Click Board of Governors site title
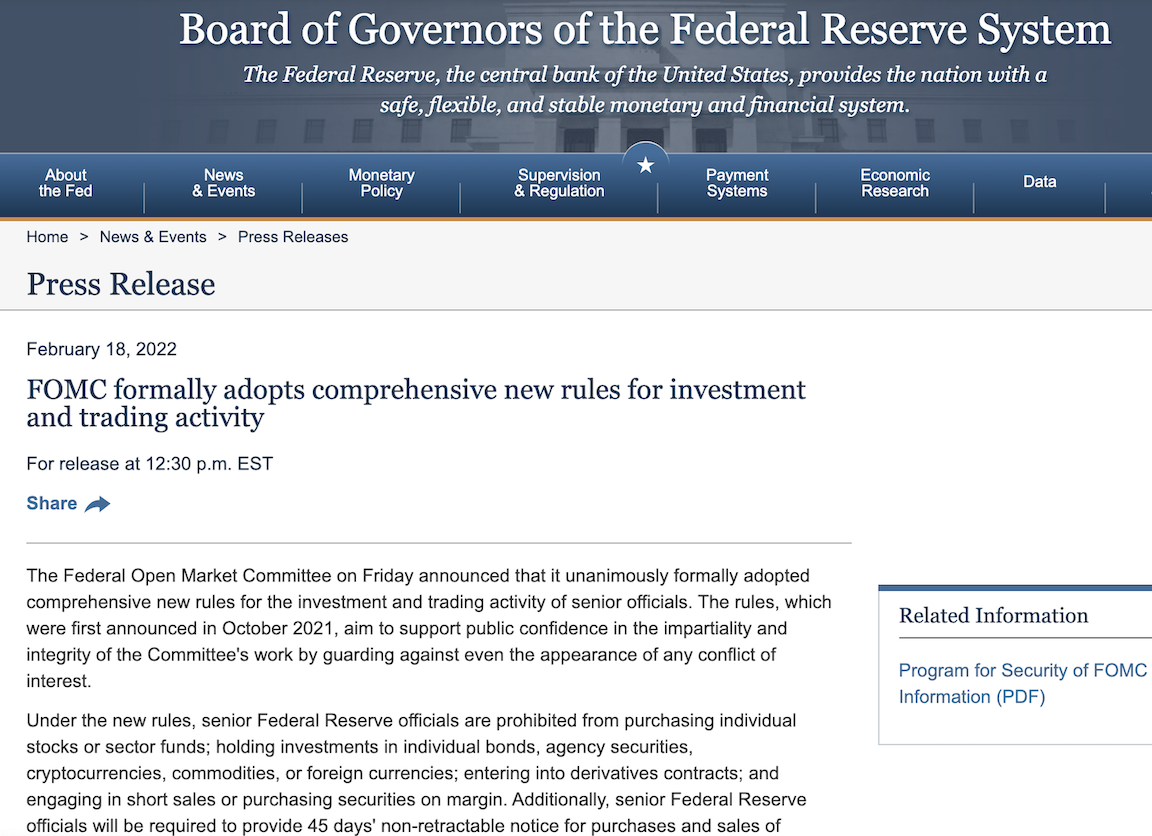This screenshot has width=1152, height=836. (x=645, y=29)
